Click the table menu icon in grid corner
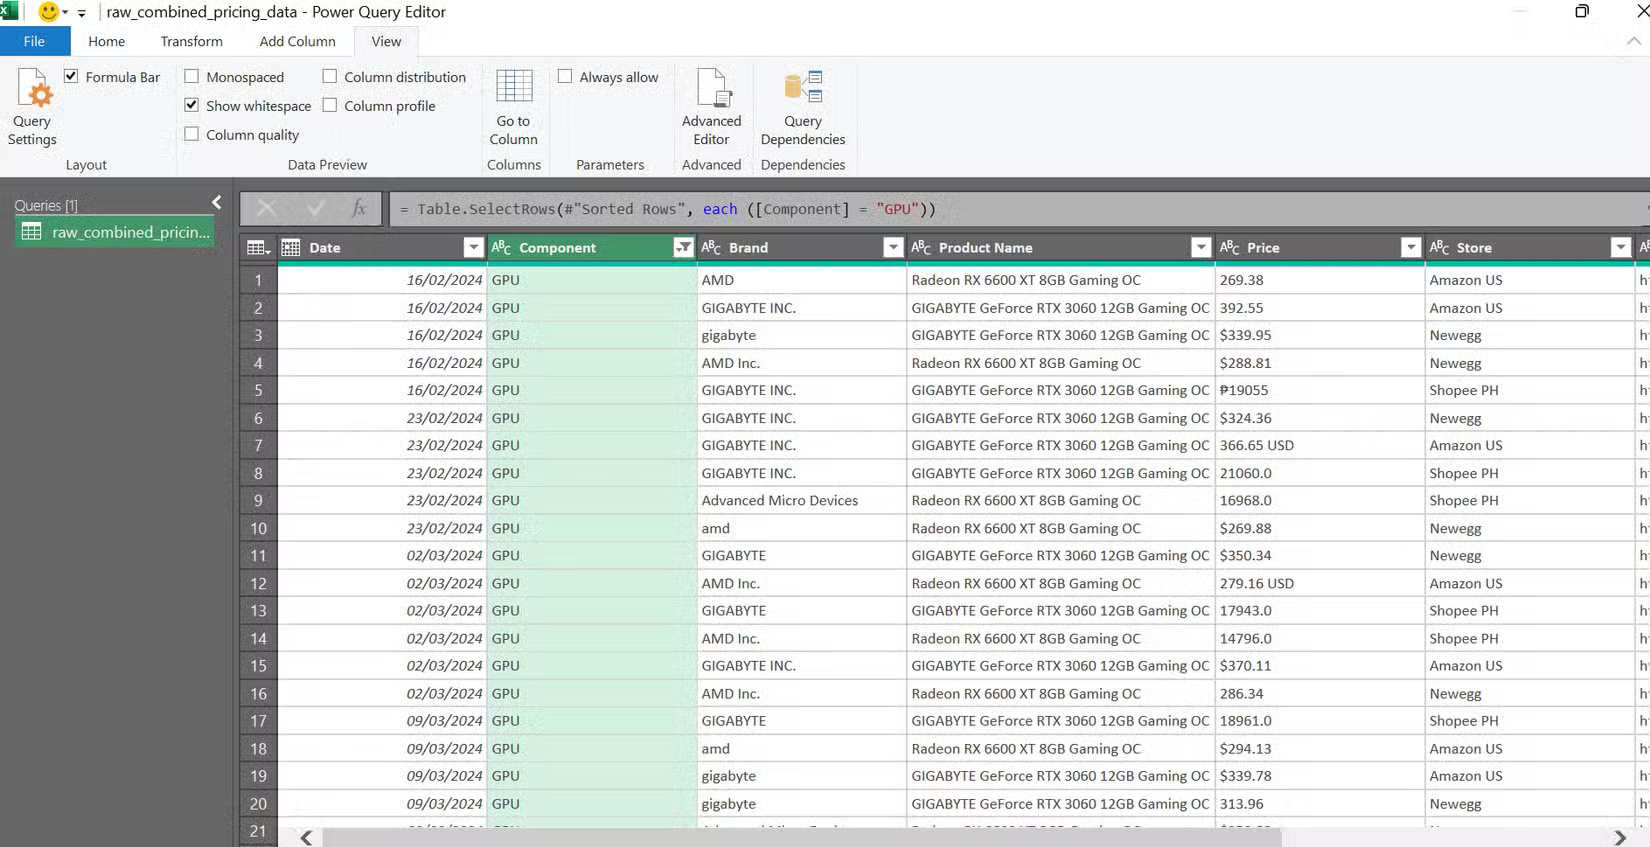Viewport: 1650px width, 847px height. coord(257,248)
